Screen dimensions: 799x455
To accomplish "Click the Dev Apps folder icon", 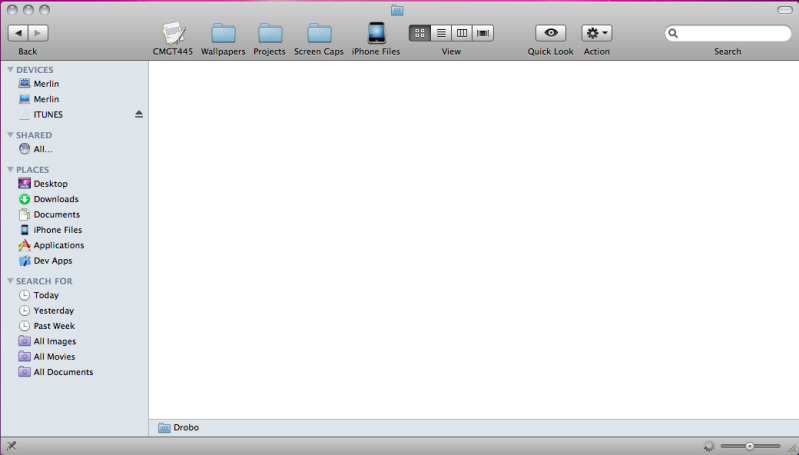I will click(x=24, y=260).
